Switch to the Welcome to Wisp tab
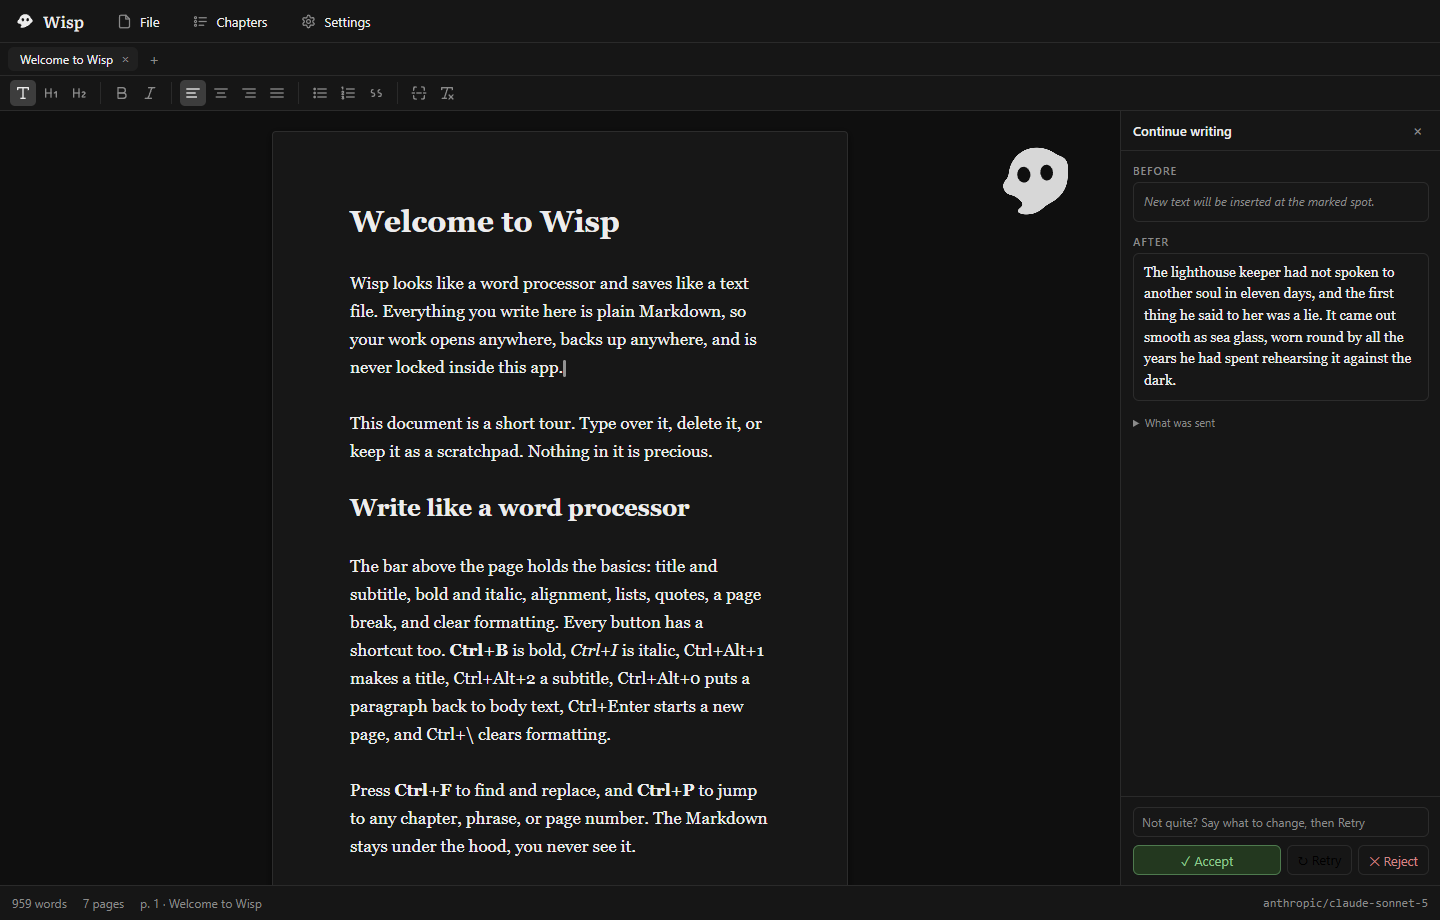Image resolution: width=1440 pixels, height=920 pixels. [x=66, y=60]
